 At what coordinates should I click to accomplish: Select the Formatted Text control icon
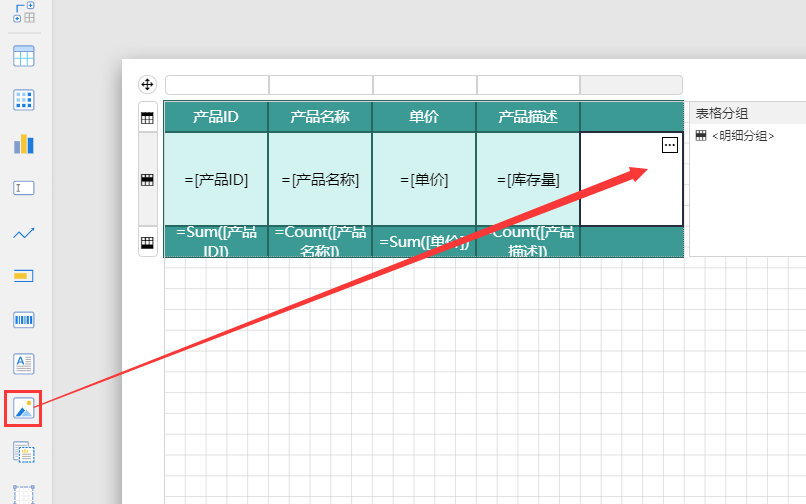[24, 364]
